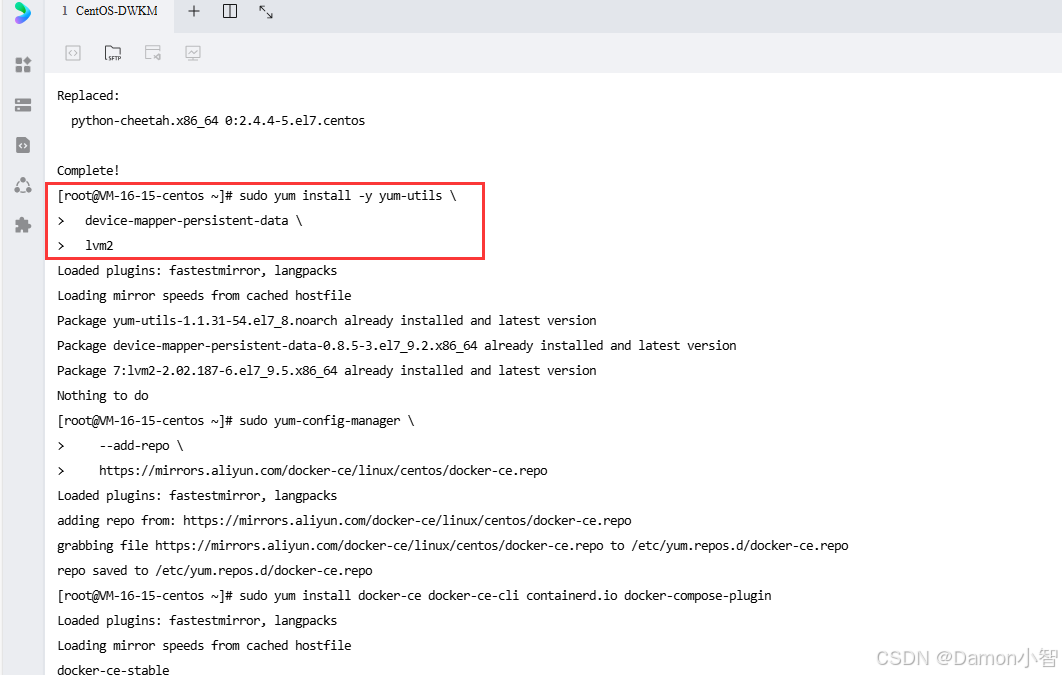
Task: Open the code snippets sidebar icon
Action: click(x=23, y=145)
